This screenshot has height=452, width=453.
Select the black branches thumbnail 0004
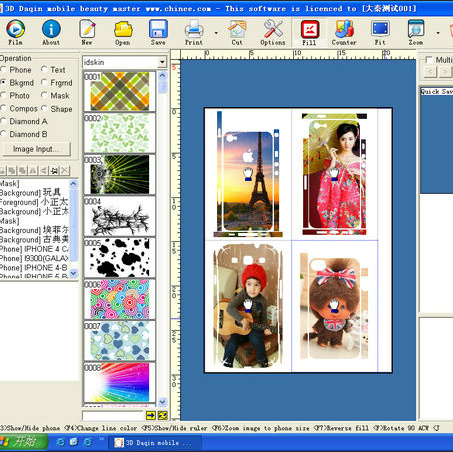119,216
